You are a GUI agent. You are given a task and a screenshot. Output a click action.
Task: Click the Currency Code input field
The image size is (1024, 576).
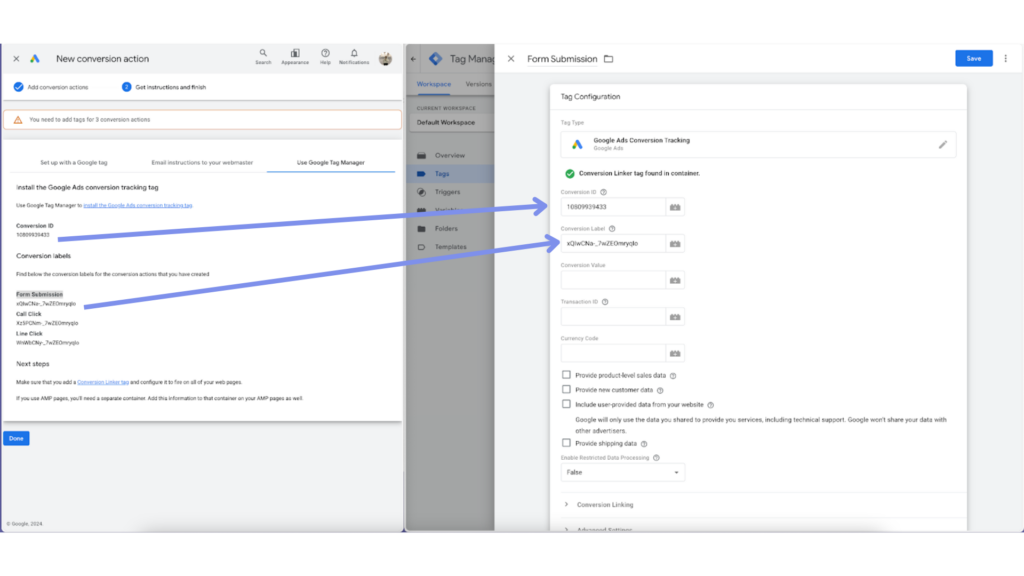(613, 353)
